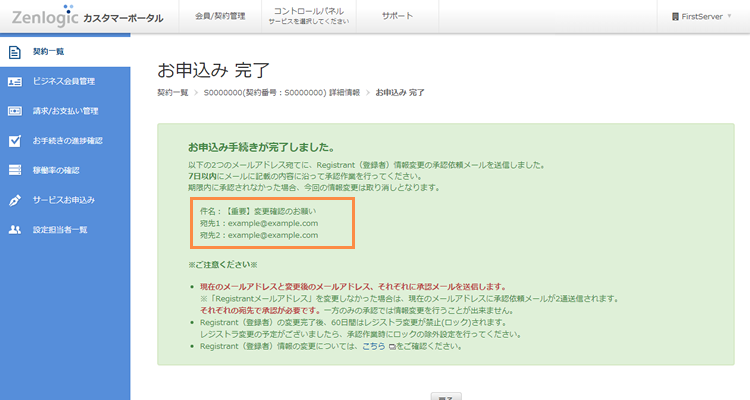Open 稼働率の確認 from the sidebar
Image resolution: width=750 pixels, height=400 pixels.
click(x=65, y=170)
